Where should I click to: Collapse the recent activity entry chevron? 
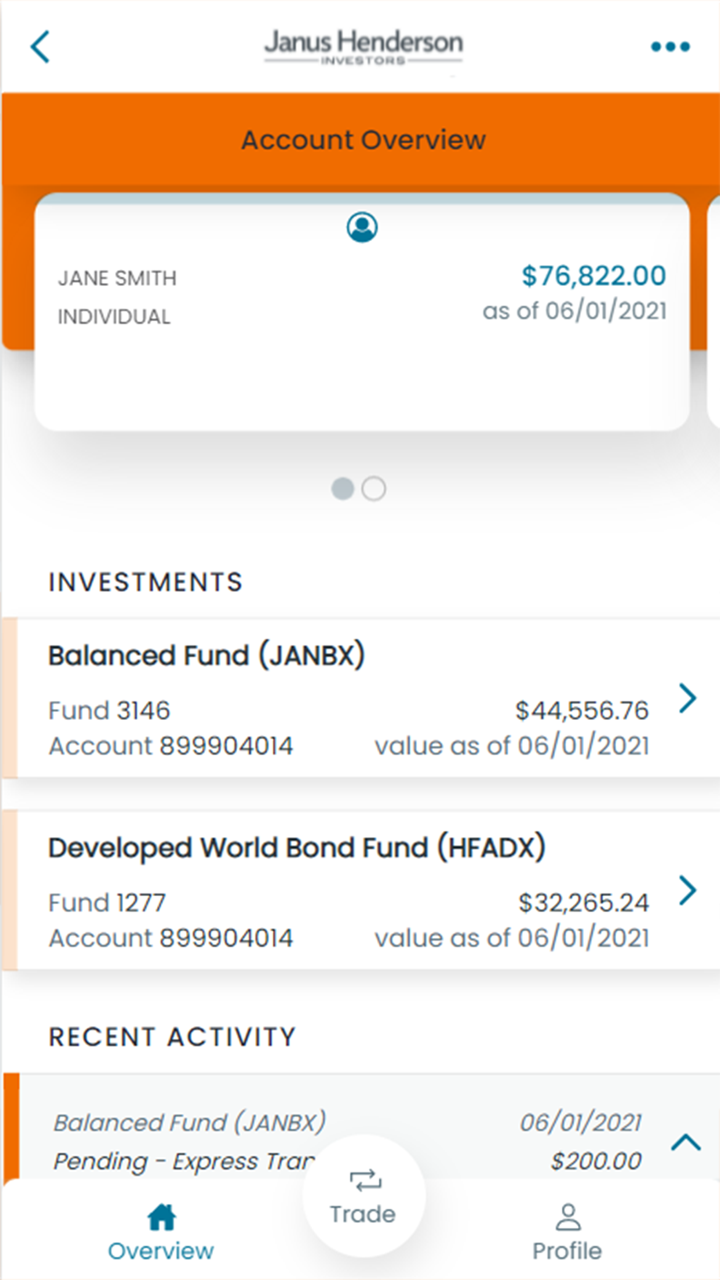(686, 1142)
